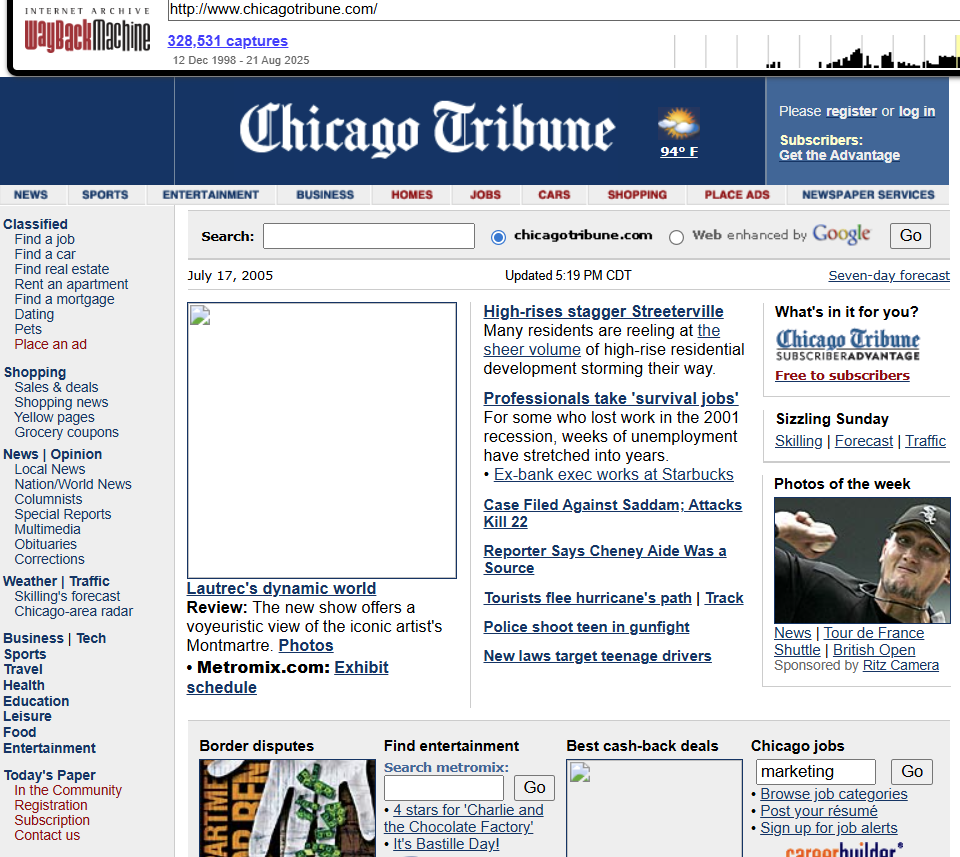960x857 pixels.
Task: Click the Lautrec Photos link
Action: click(x=306, y=645)
